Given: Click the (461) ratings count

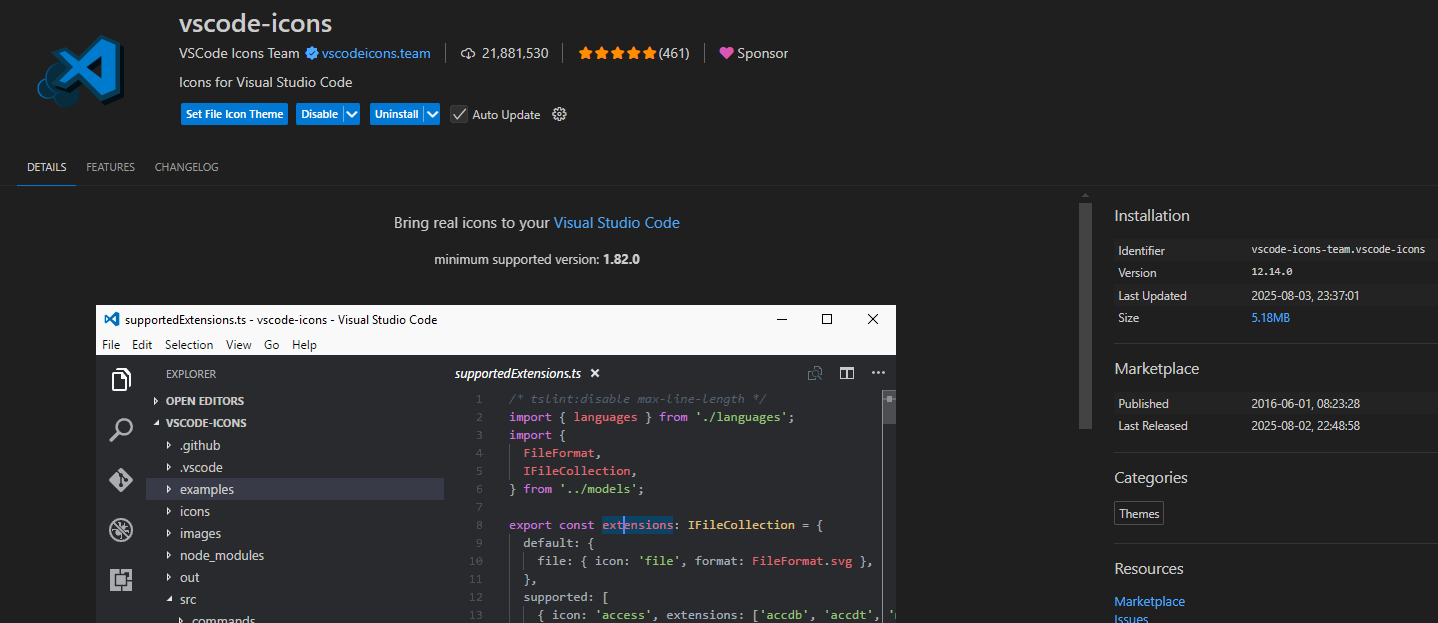Looking at the screenshot, I should pos(674,53).
